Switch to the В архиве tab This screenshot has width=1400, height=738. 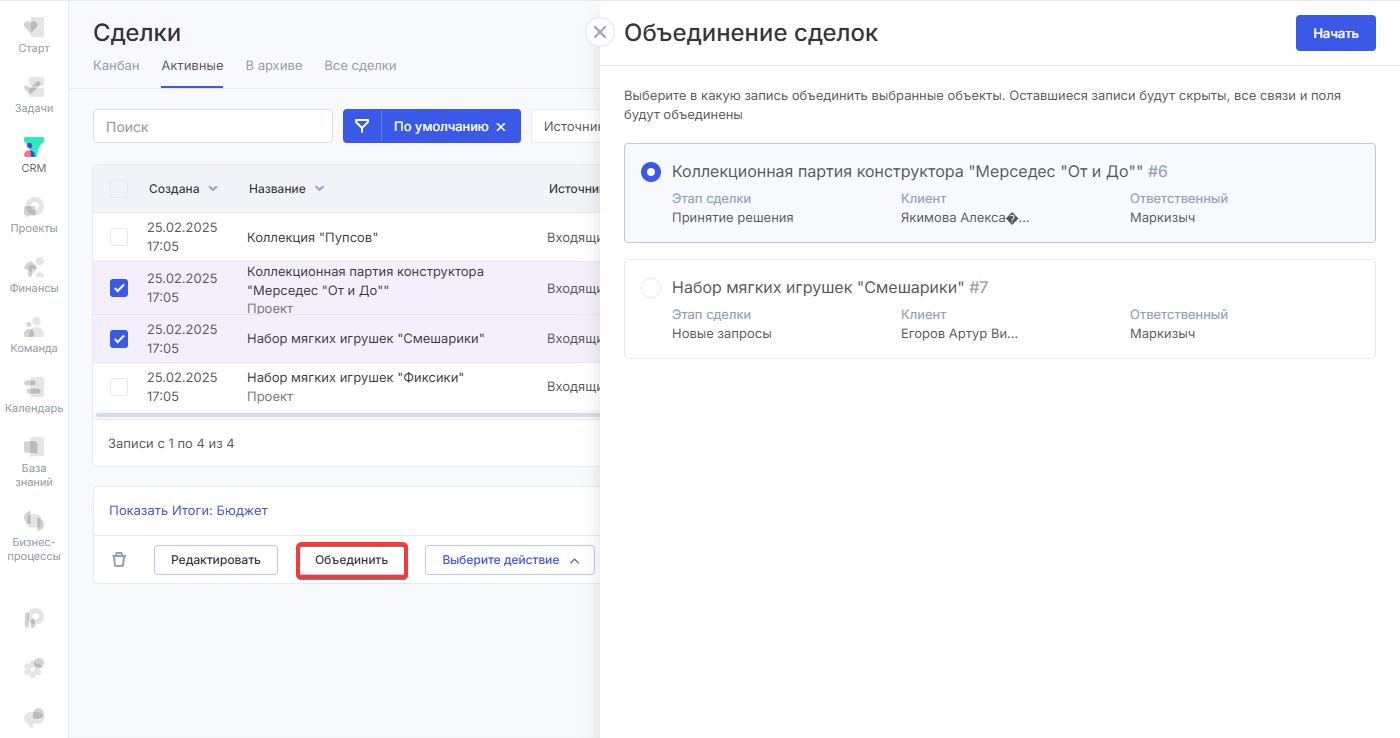(x=274, y=66)
